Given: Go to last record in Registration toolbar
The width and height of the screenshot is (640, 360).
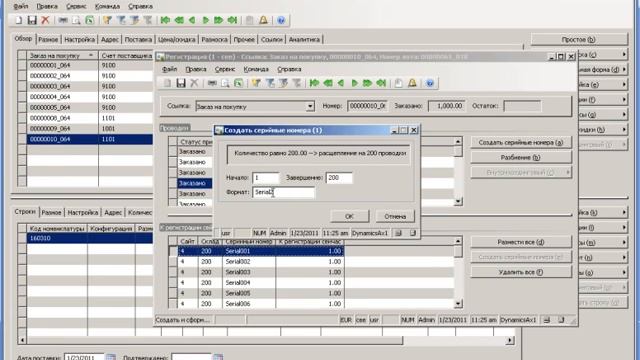Looking at the screenshot, I should [x=381, y=83].
